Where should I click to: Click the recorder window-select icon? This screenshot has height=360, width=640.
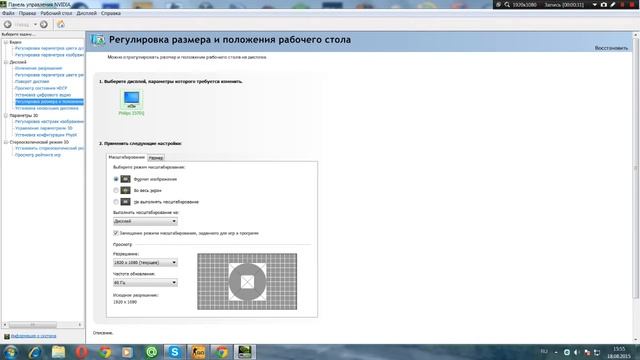(498, 4)
